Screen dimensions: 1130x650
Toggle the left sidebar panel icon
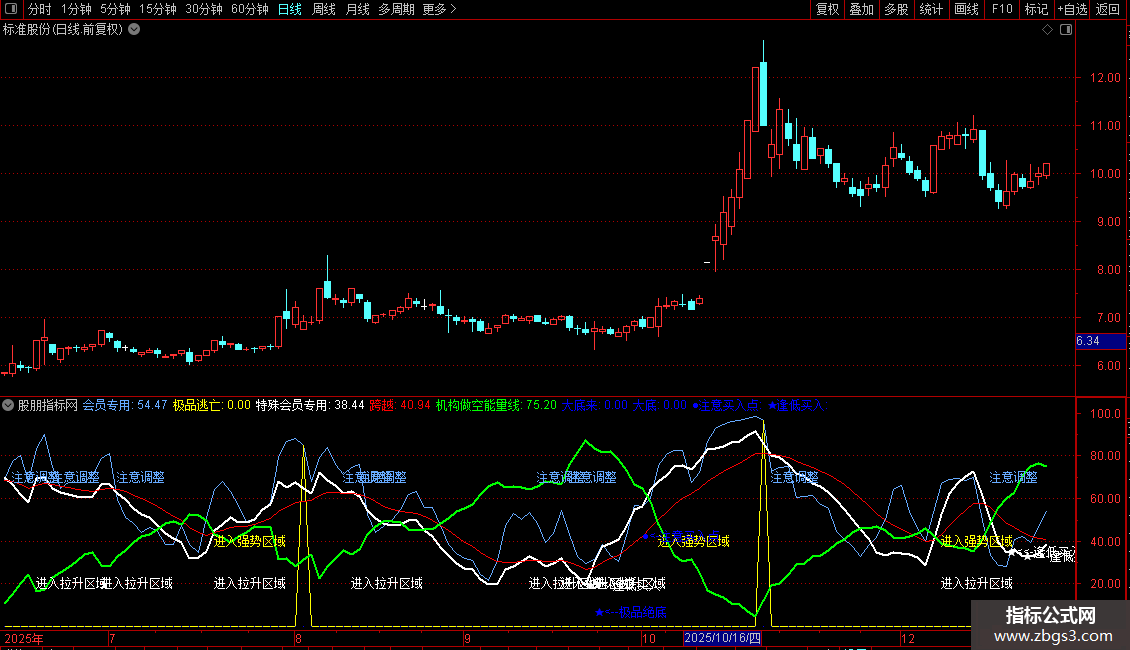(x=11, y=9)
